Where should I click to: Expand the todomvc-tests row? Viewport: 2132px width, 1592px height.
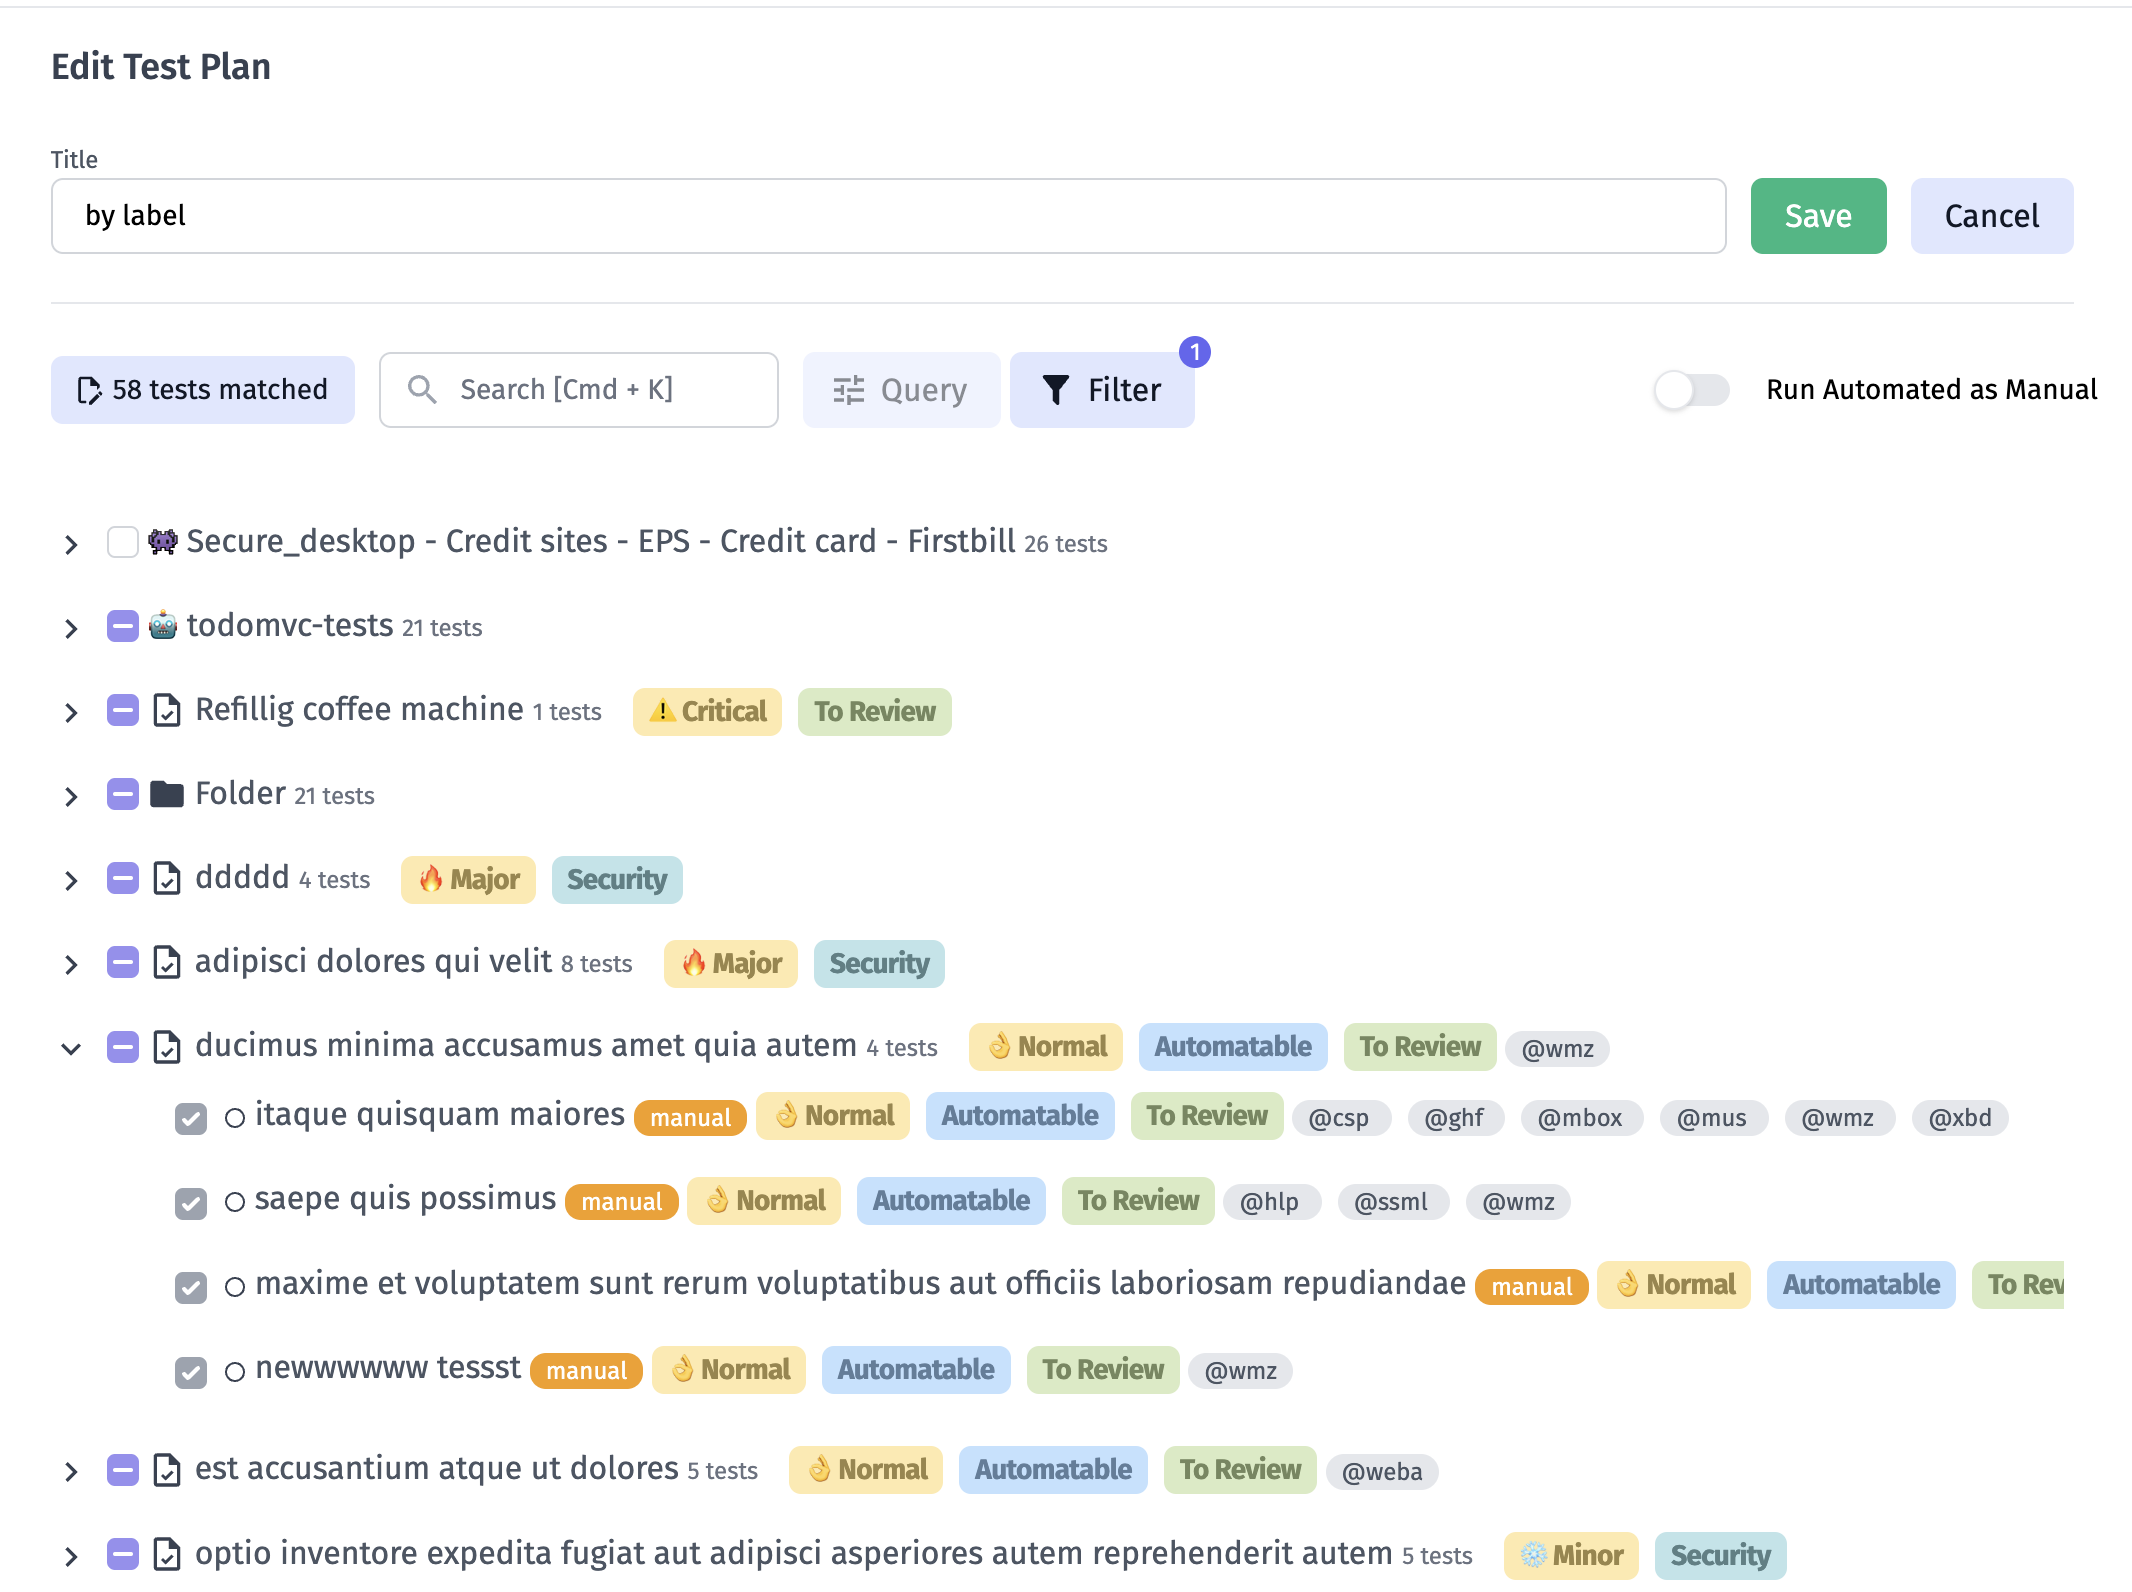71,629
